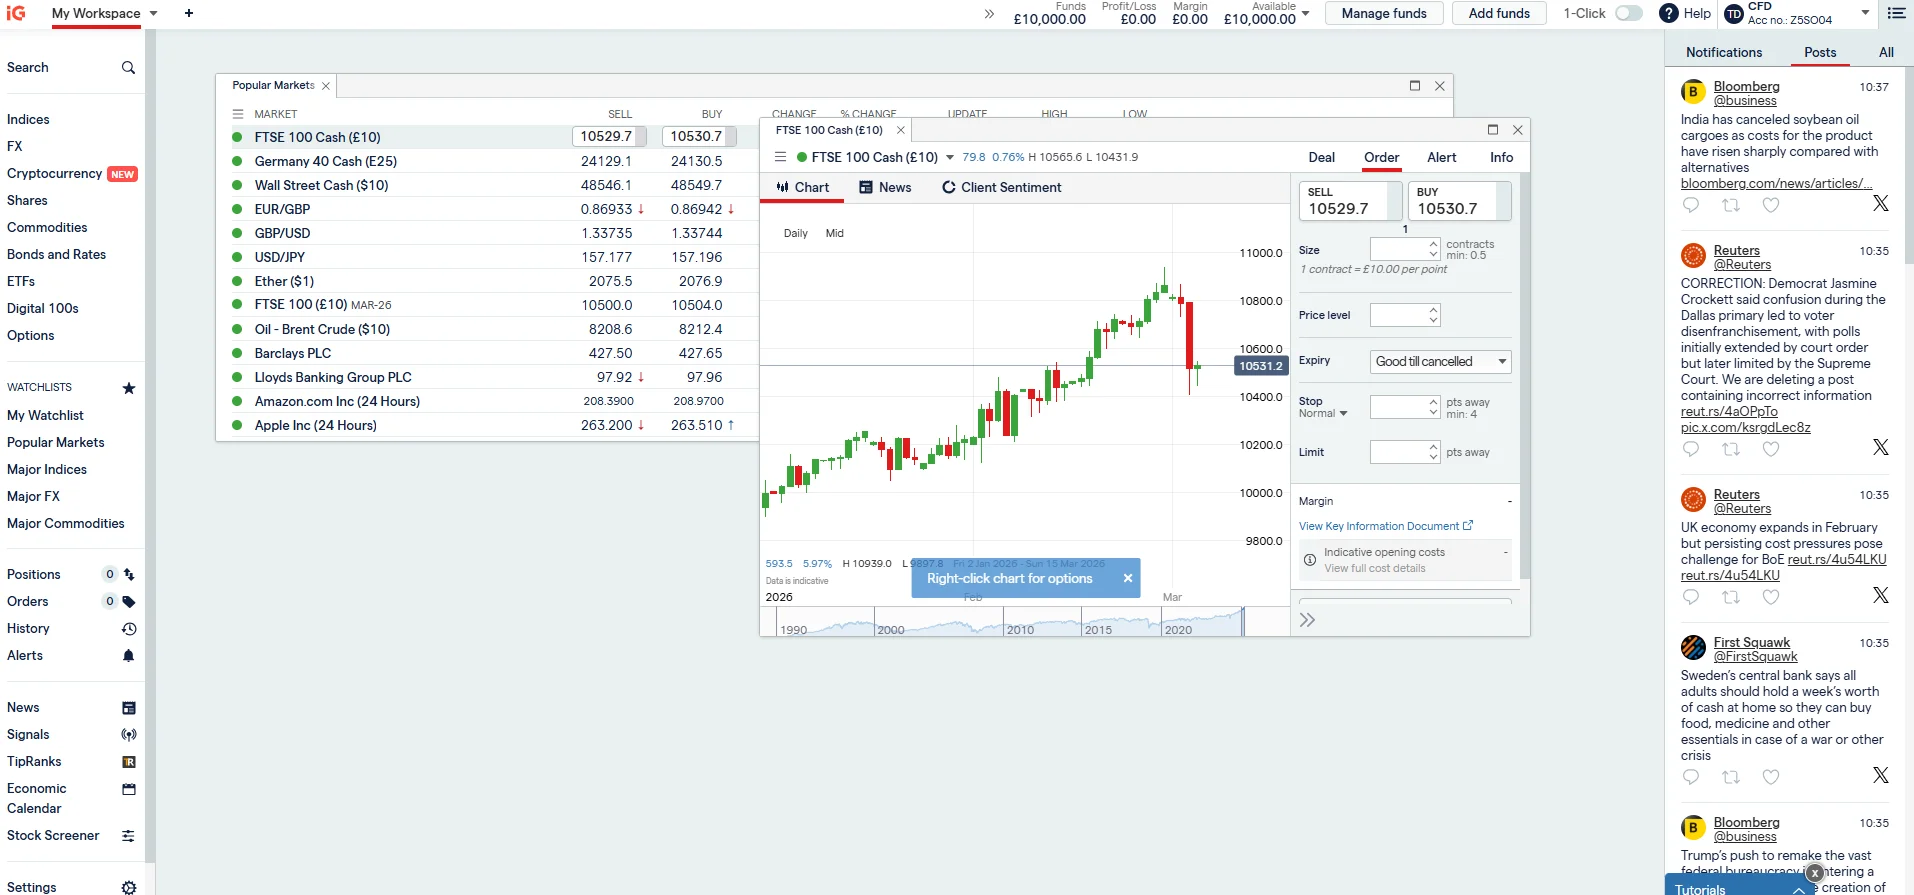Image resolution: width=1914 pixels, height=895 pixels.
Task: Click the Orders tag icon
Action: (129, 602)
